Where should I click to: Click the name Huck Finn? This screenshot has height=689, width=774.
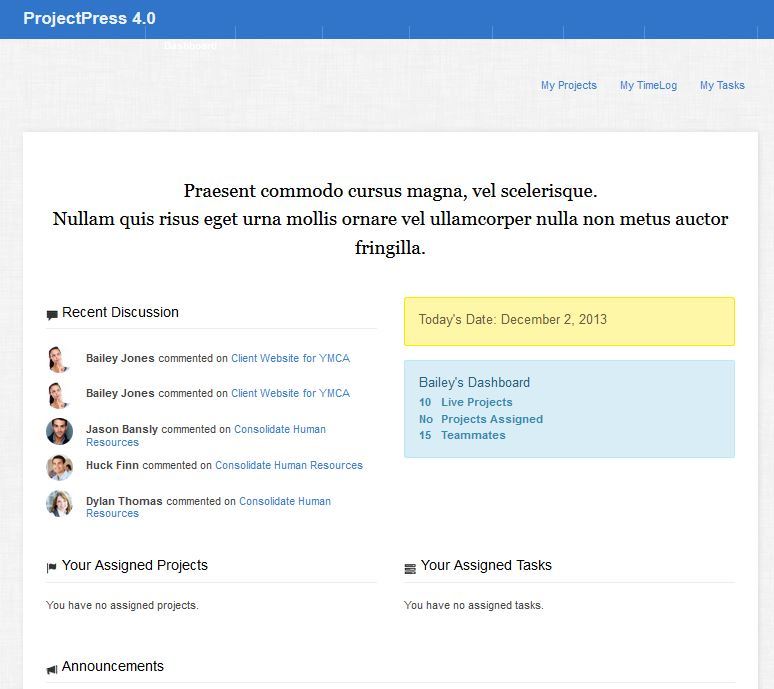[112, 465]
